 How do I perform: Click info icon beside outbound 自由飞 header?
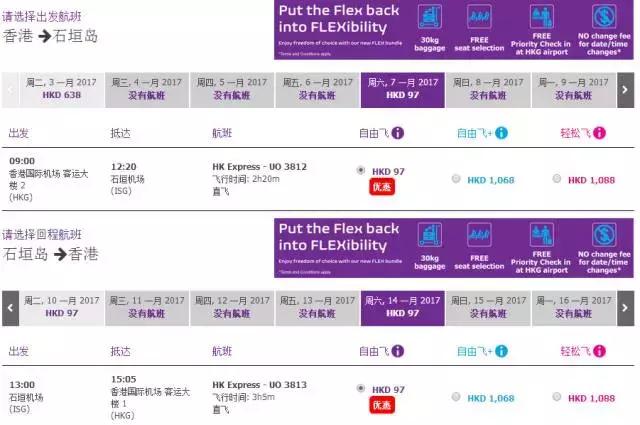pos(398,132)
